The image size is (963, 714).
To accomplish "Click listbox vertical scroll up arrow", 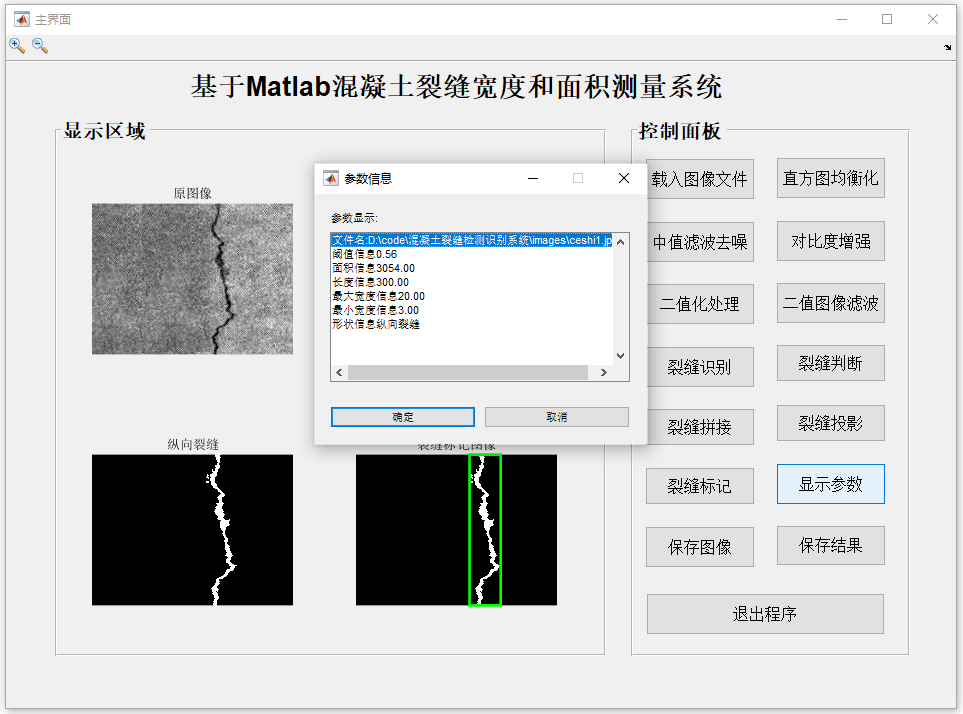I will coord(620,242).
